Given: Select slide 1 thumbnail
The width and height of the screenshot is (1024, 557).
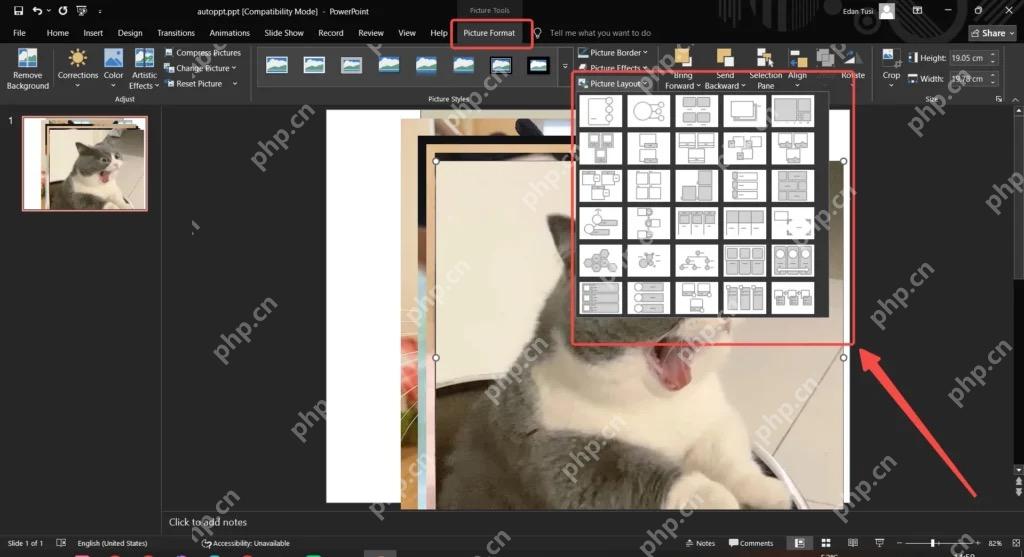Looking at the screenshot, I should tap(85, 163).
